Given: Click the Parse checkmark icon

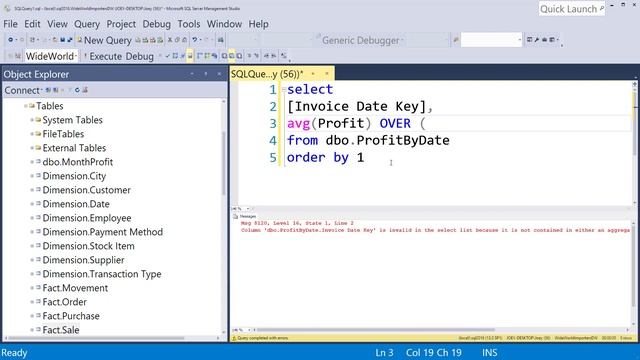Looking at the screenshot, I should point(167,56).
